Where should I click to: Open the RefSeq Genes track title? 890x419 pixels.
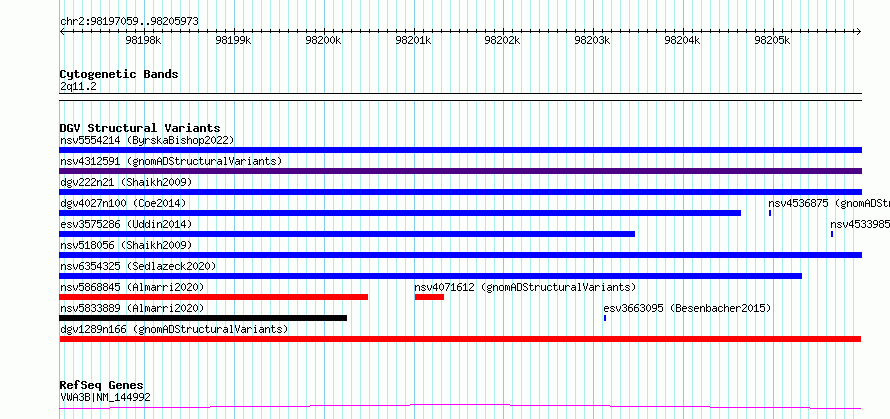(x=101, y=386)
